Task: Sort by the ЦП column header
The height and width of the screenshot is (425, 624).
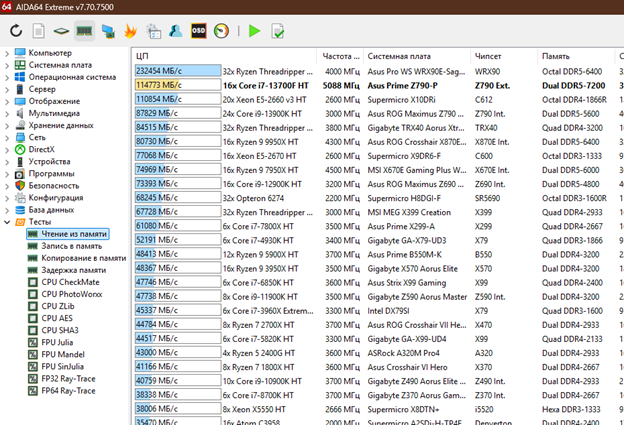Action: coord(224,56)
